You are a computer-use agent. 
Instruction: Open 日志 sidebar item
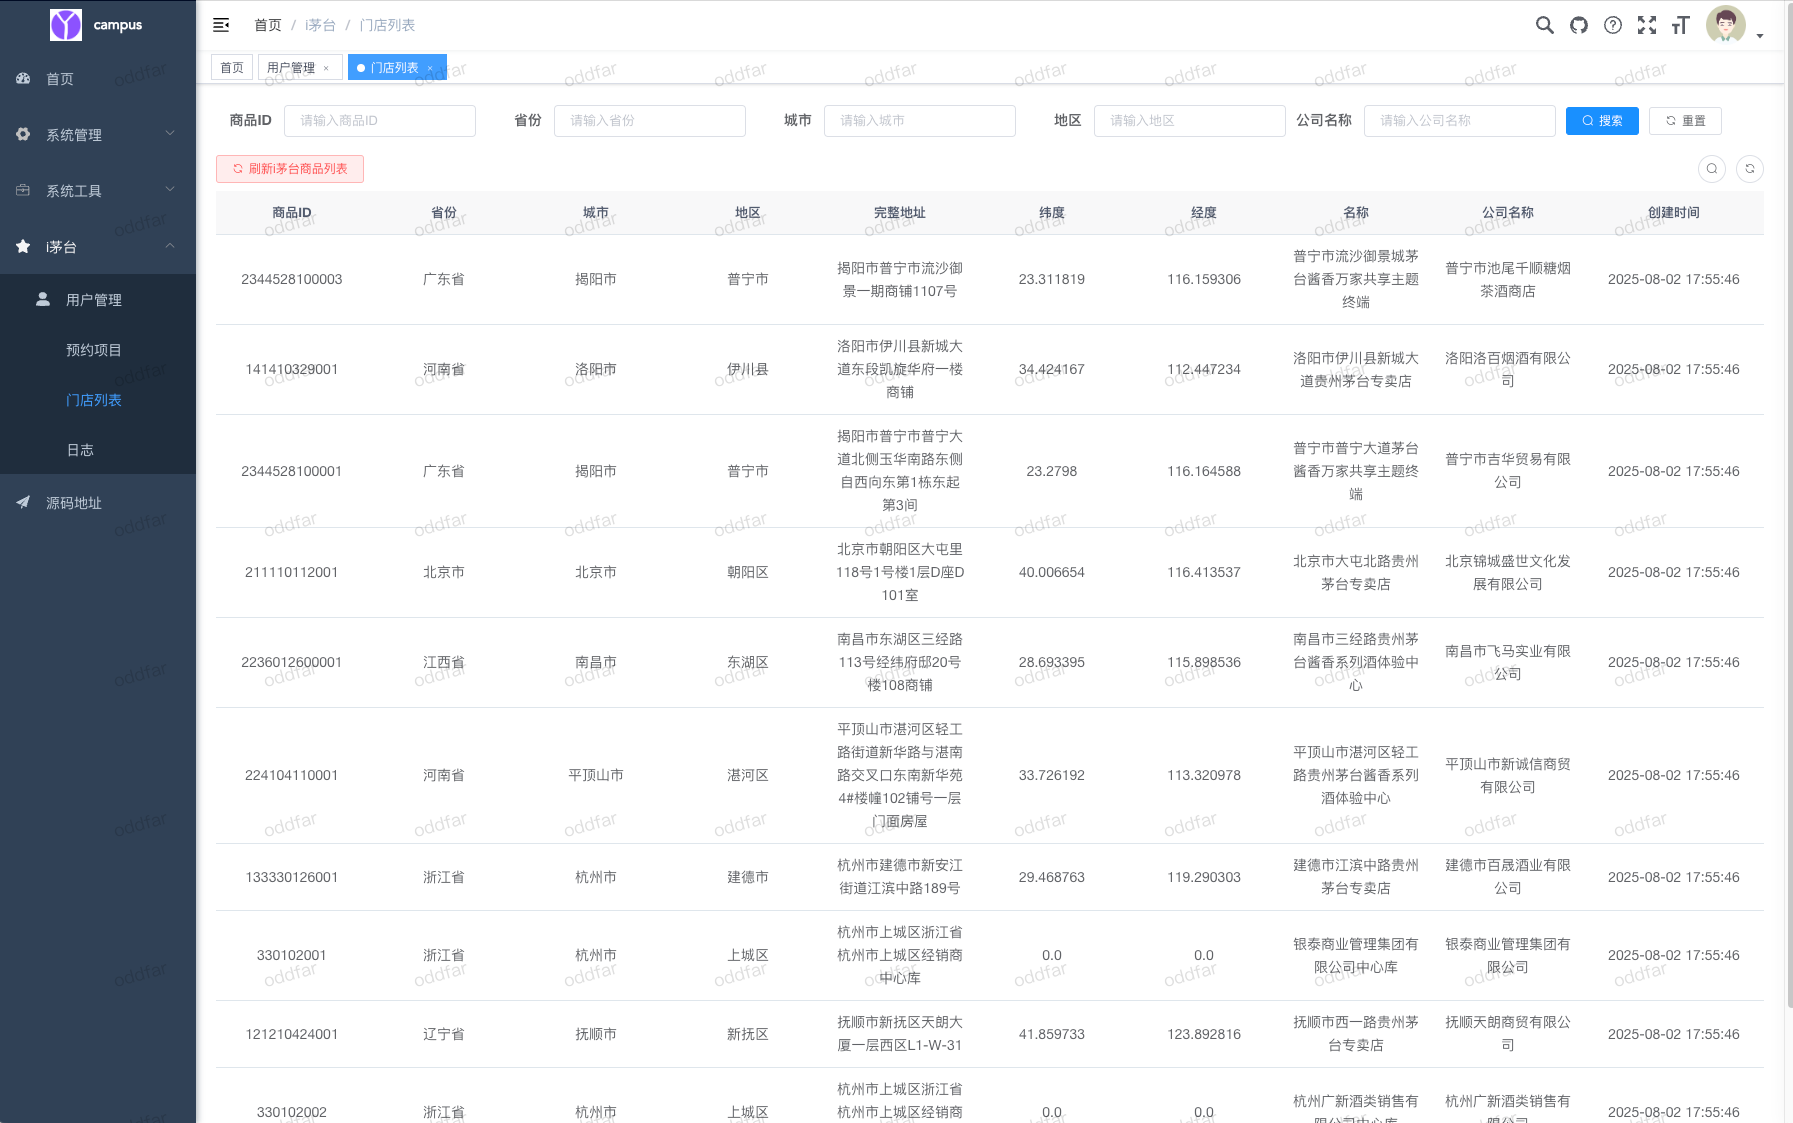[x=98, y=449]
